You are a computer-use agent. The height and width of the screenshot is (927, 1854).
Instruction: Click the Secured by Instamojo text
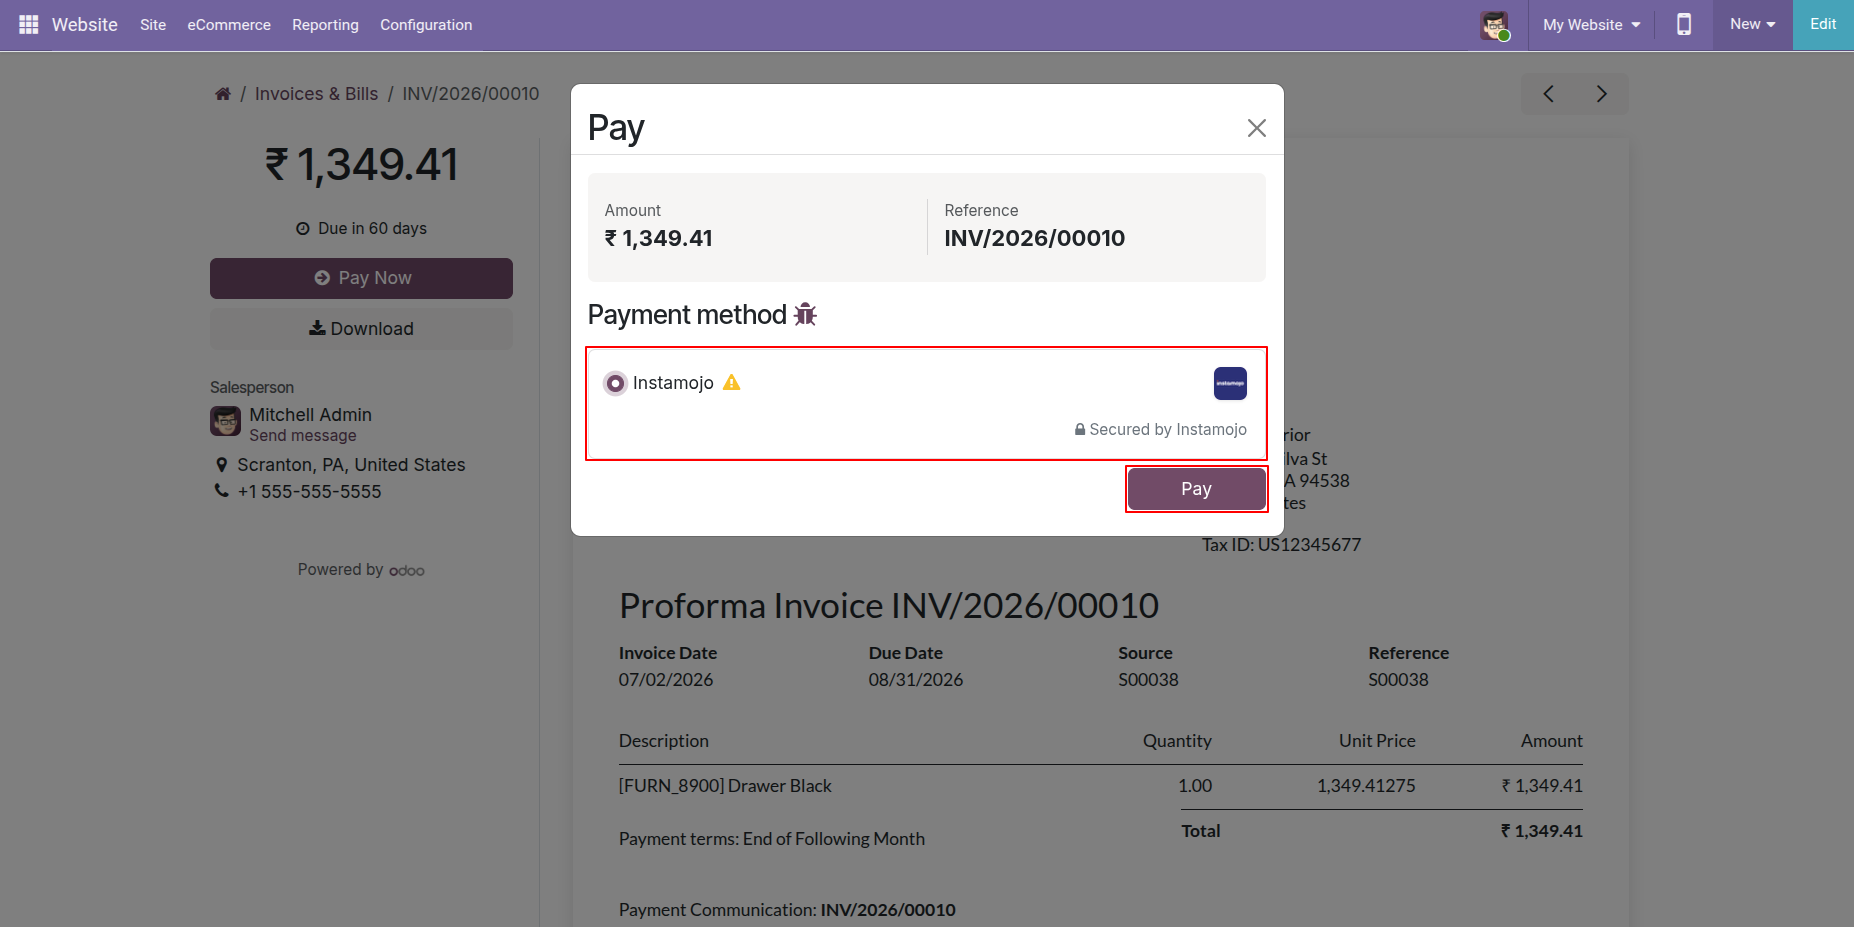[1160, 430]
